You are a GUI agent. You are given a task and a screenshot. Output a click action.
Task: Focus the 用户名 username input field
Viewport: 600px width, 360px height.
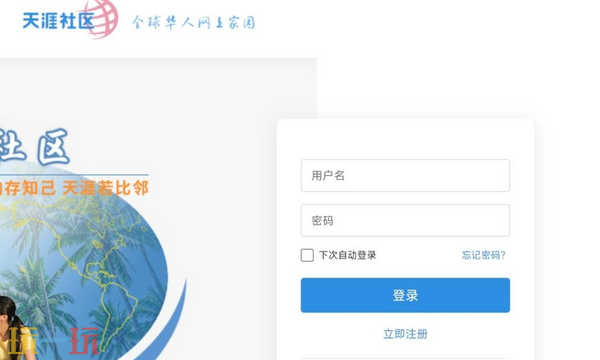[405, 176]
